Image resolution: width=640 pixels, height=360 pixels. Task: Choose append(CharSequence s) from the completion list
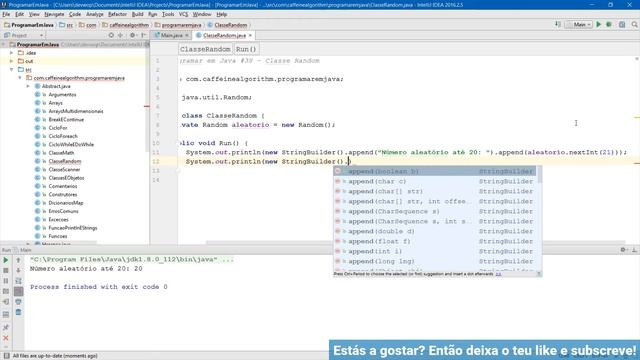tap(435, 211)
